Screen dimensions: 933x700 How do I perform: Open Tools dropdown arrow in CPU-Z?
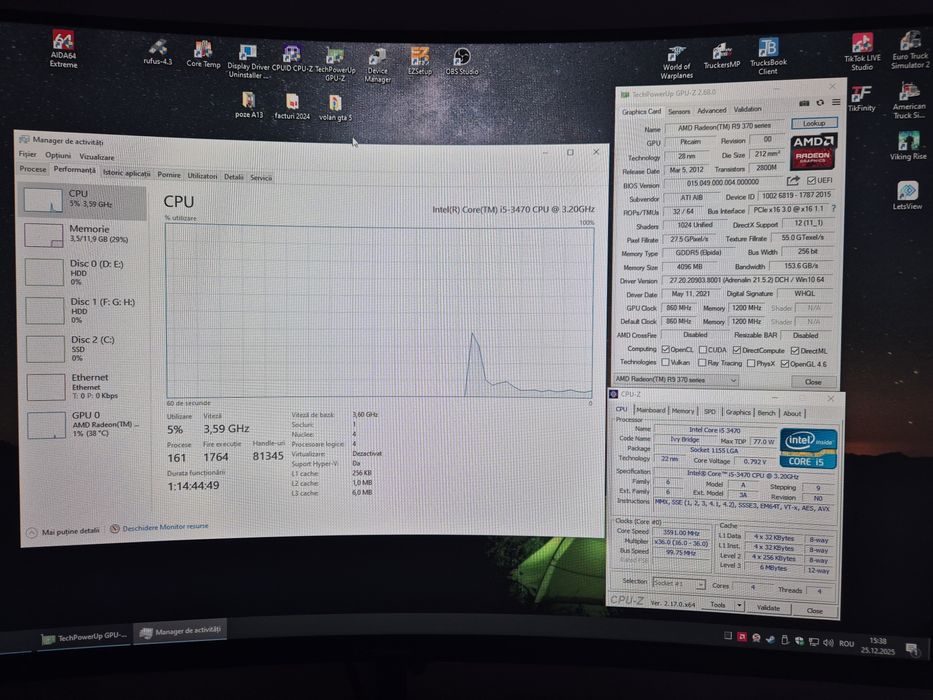739,605
